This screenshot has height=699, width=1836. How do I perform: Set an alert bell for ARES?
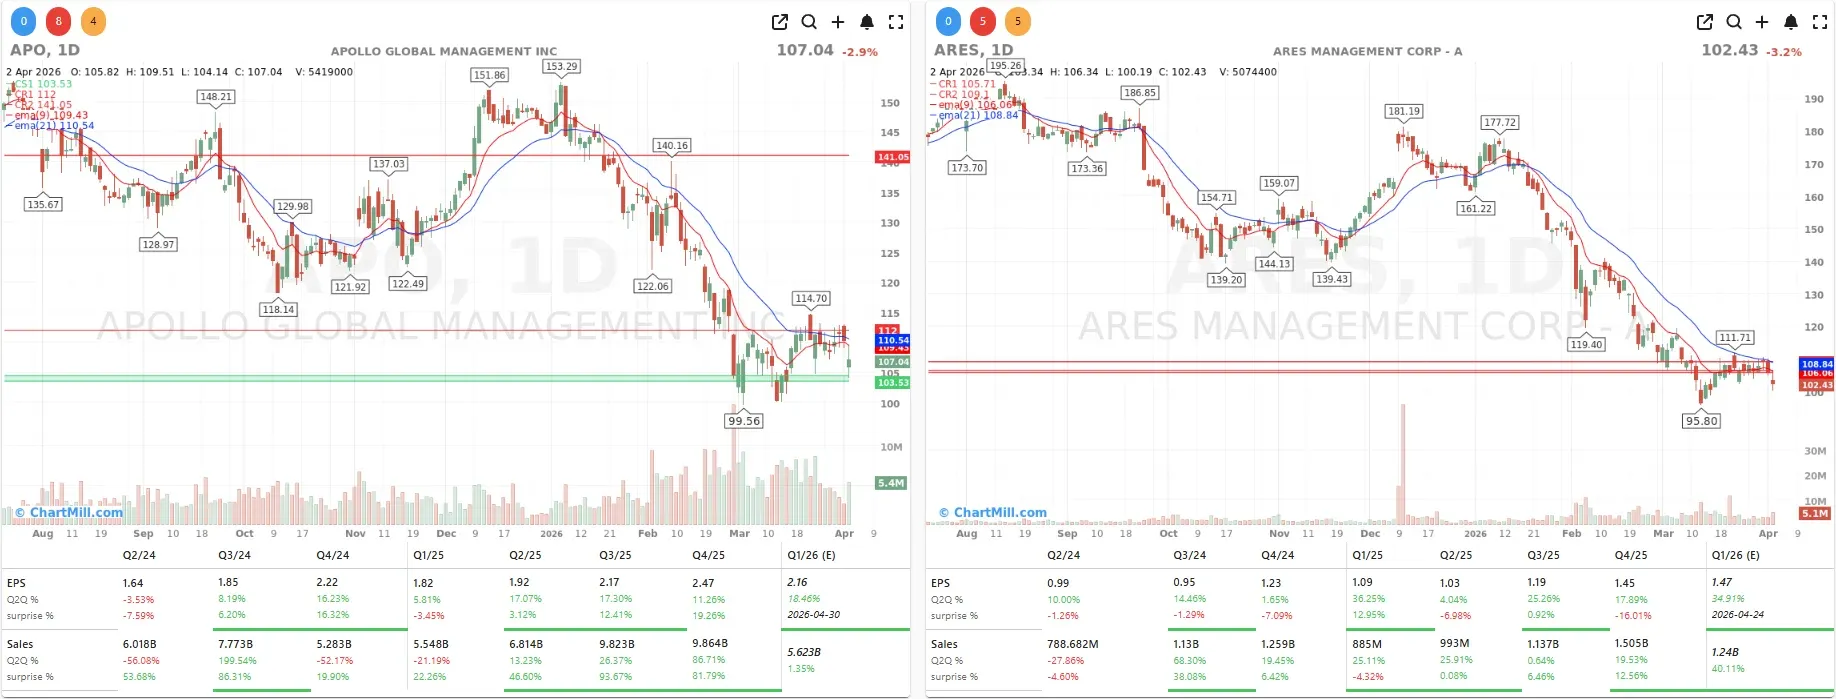1791,22
